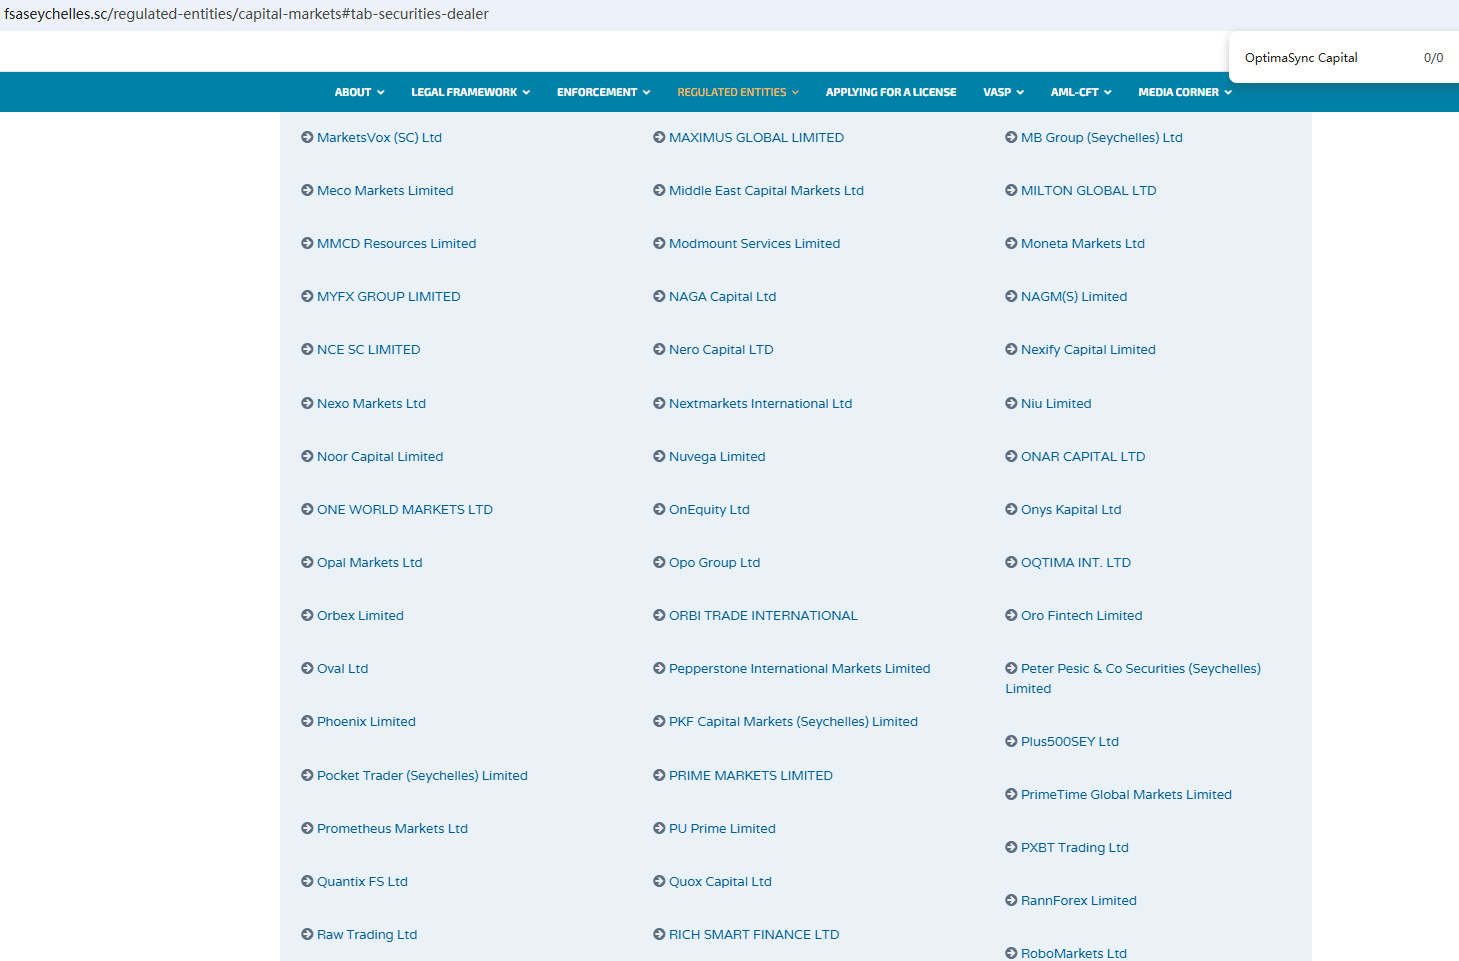Click the arrow icon beside NCE SC LIMITED

pos(307,349)
